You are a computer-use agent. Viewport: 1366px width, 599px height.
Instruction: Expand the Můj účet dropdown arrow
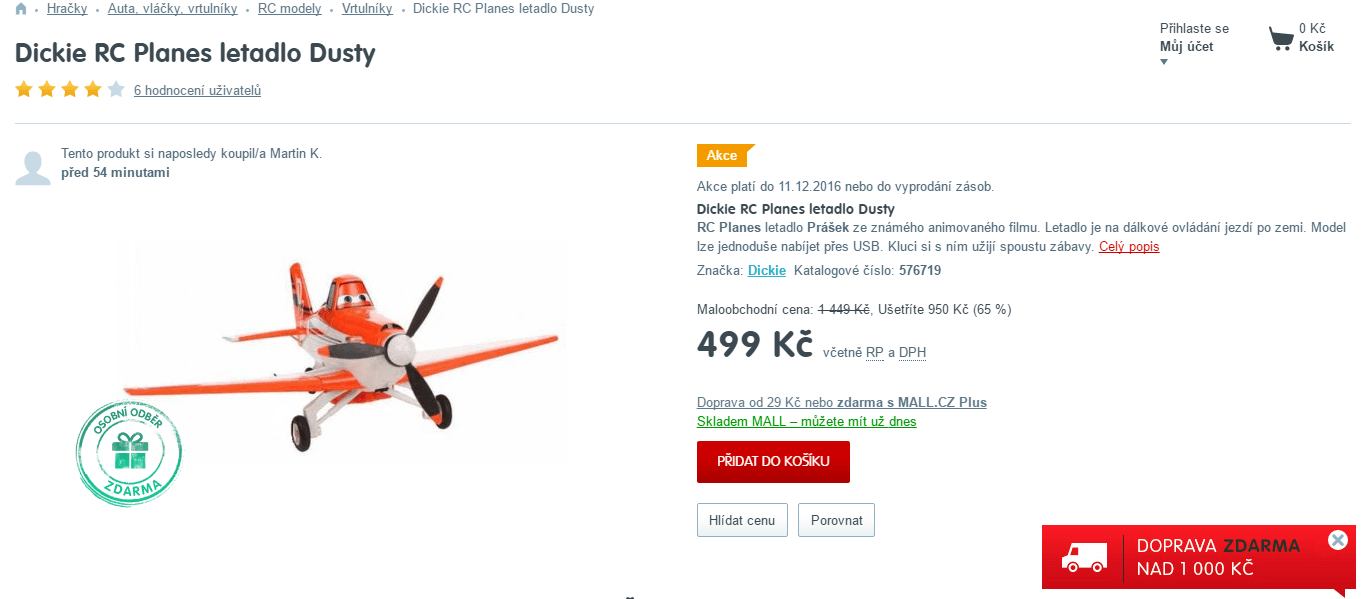pos(1164,62)
